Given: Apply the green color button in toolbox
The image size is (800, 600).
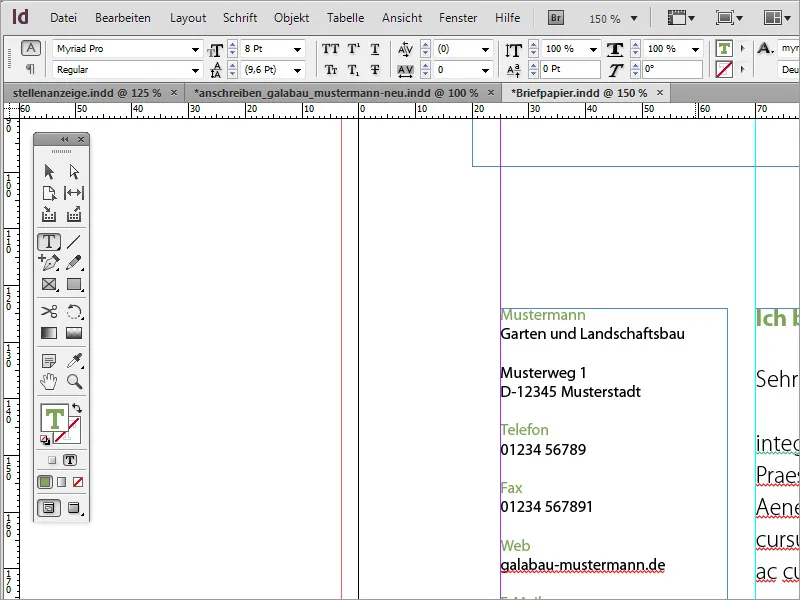Looking at the screenshot, I should tap(45, 482).
